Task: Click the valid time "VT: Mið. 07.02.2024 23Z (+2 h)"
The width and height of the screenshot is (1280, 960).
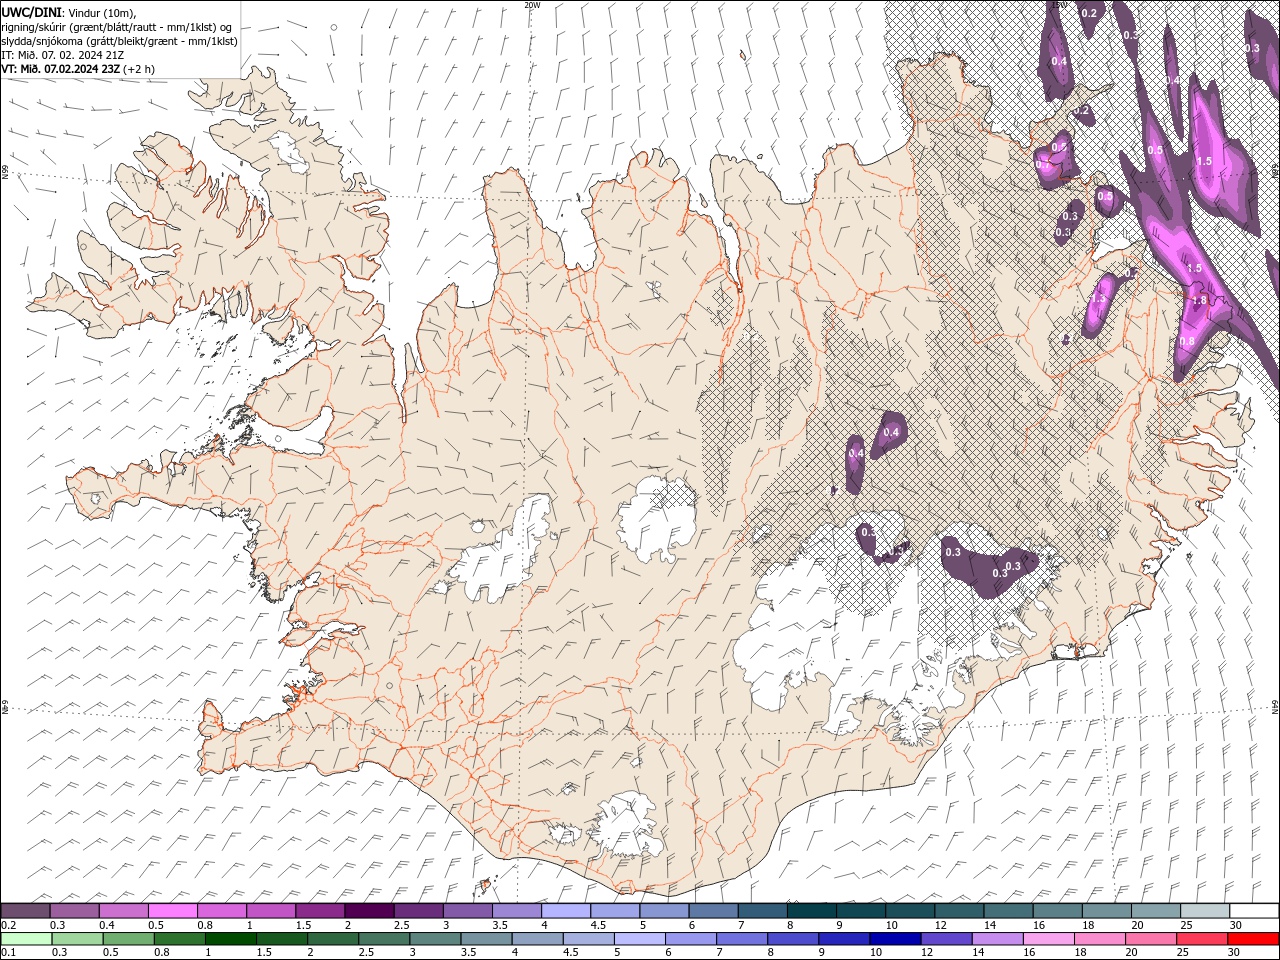Action: tap(78, 69)
